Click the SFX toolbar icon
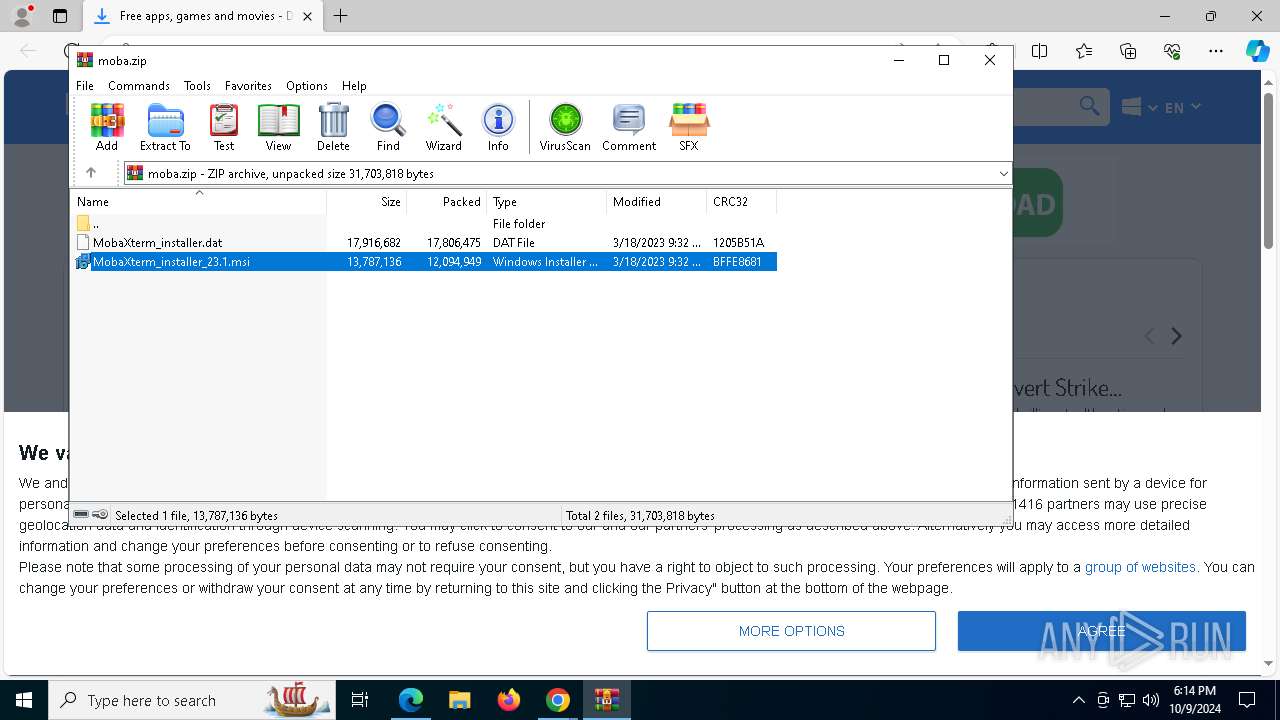This screenshot has width=1280, height=720. [x=689, y=127]
